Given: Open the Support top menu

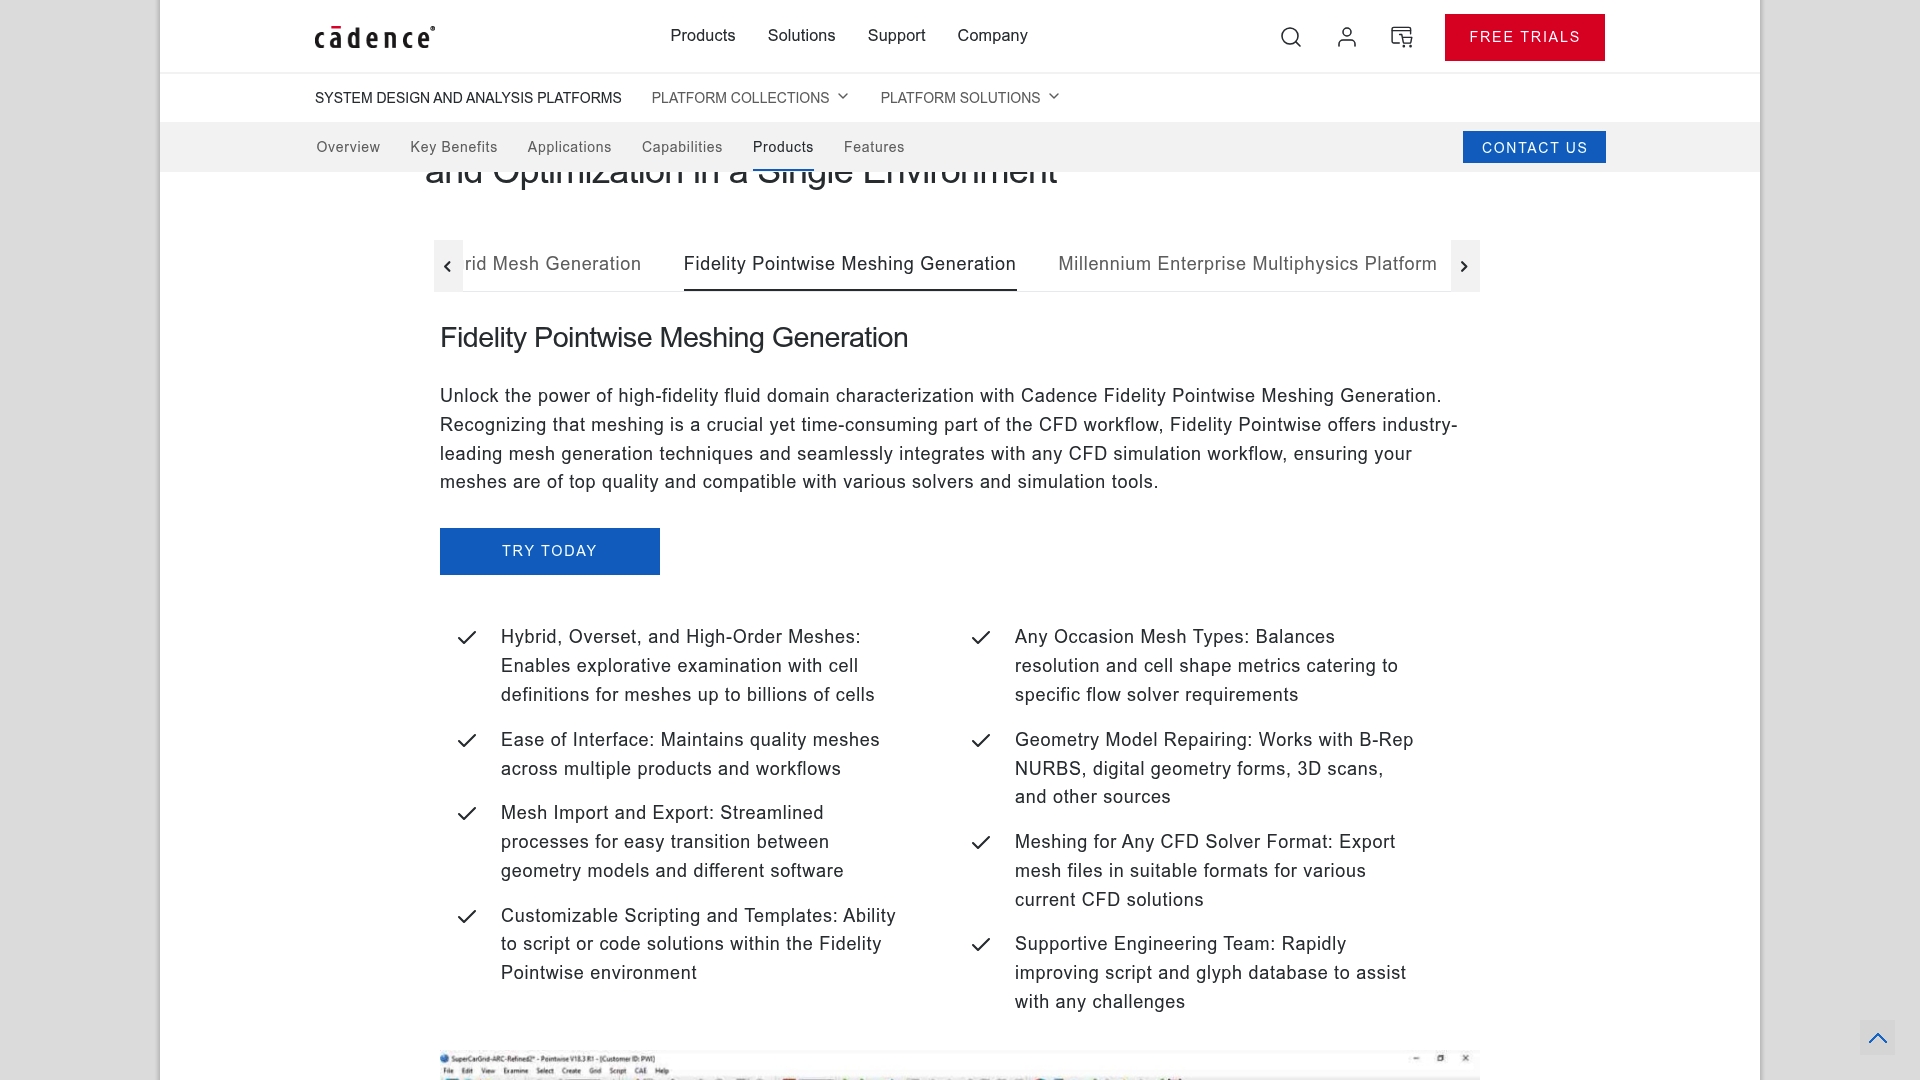Looking at the screenshot, I should pos(896,36).
